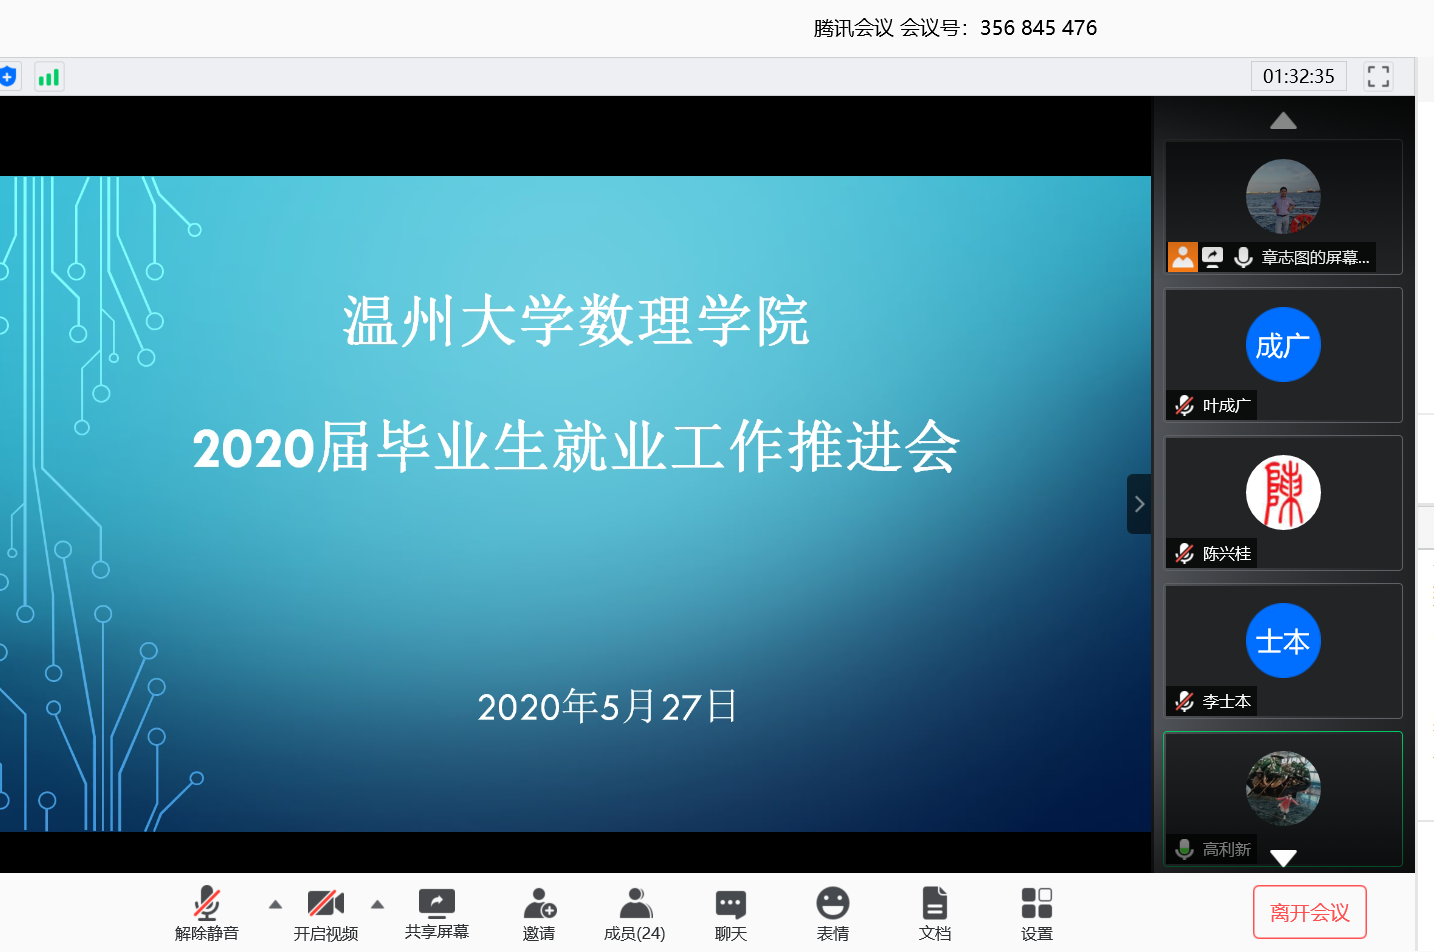Click the share screen icon
Image resolution: width=1434 pixels, height=952 pixels.
(x=436, y=905)
